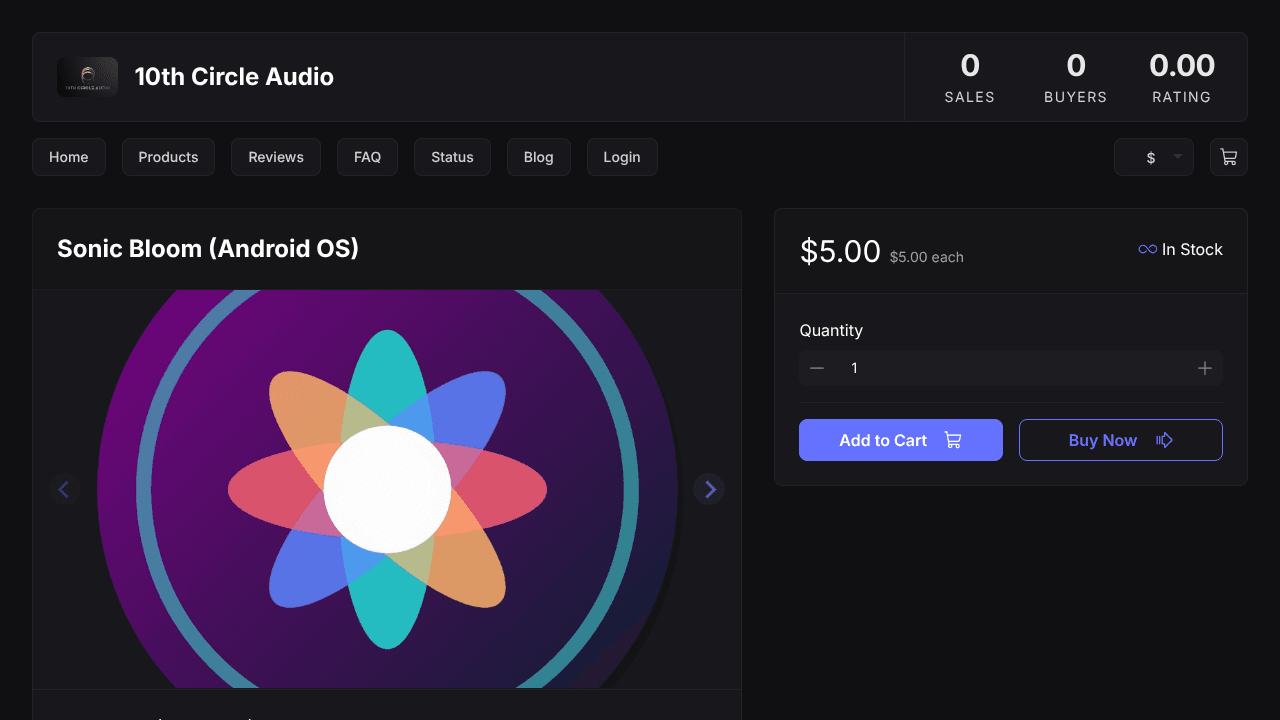The height and width of the screenshot is (720, 1280).
Task: Open the Blog page
Action: coord(538,157)
